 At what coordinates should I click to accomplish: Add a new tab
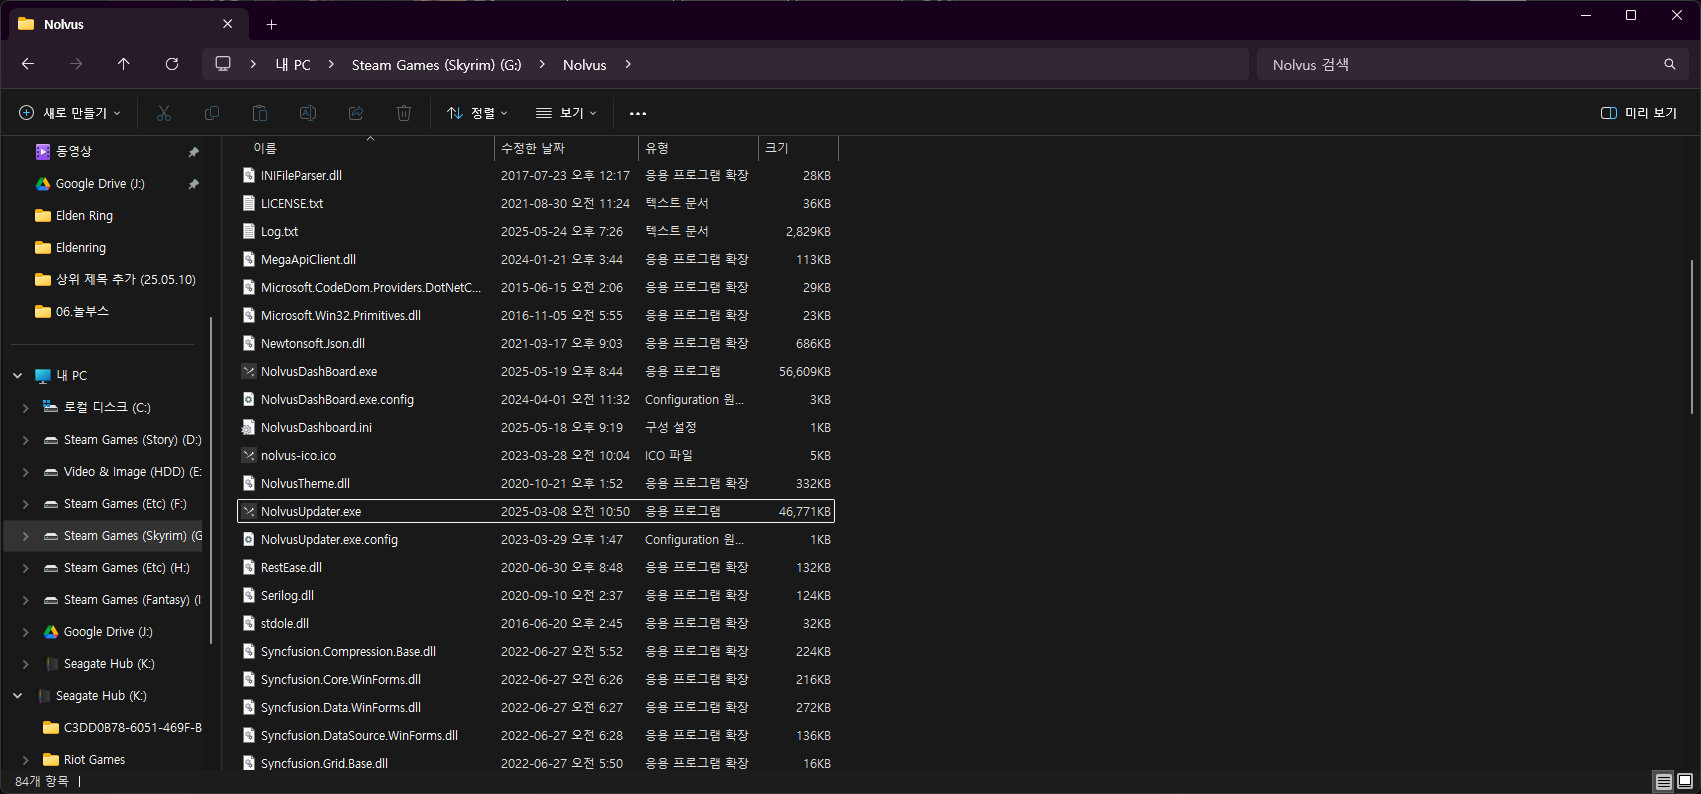[271, 24]
